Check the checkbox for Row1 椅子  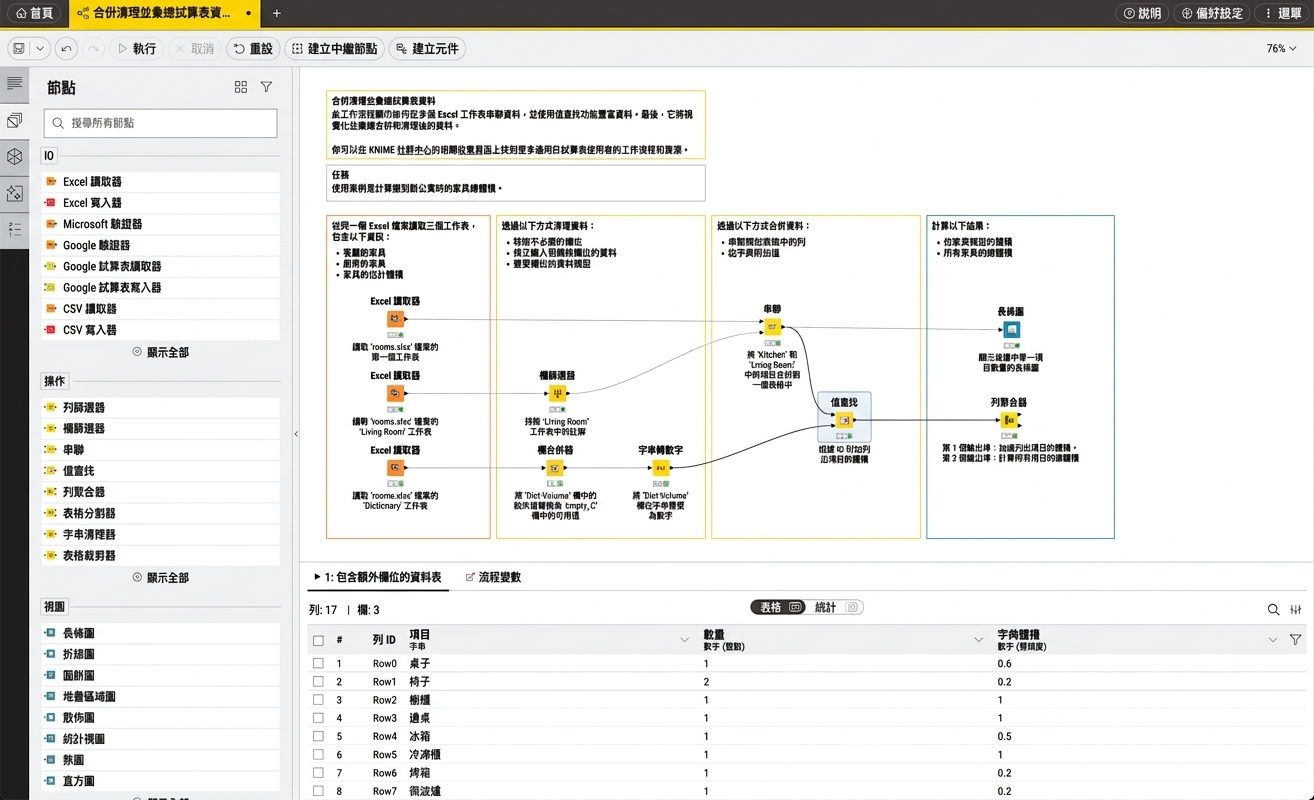(x=318, y=682)
